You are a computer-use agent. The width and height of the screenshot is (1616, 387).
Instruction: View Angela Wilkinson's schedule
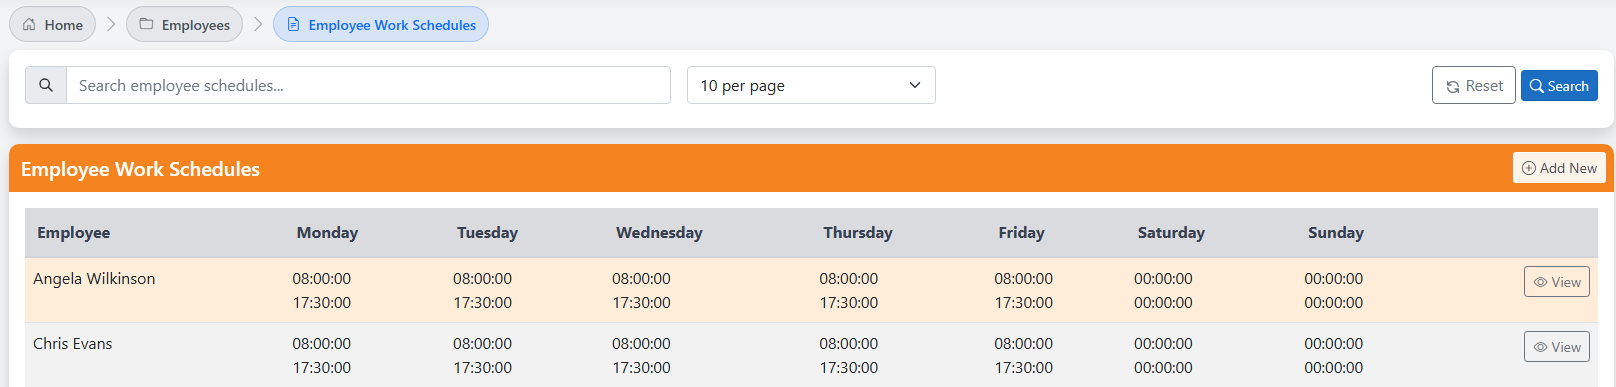point(1557,282)
